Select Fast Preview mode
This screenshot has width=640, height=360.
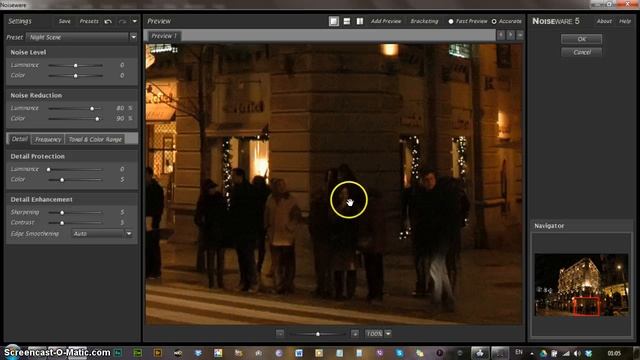468,21
